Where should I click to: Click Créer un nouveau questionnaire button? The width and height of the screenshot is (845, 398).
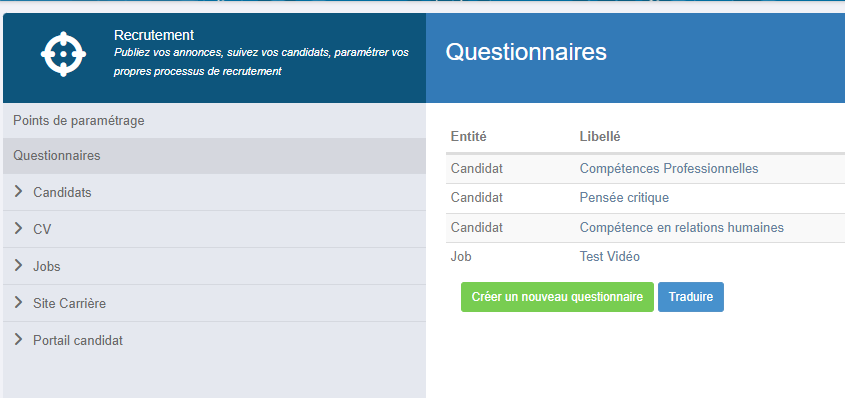coord(557,297)
